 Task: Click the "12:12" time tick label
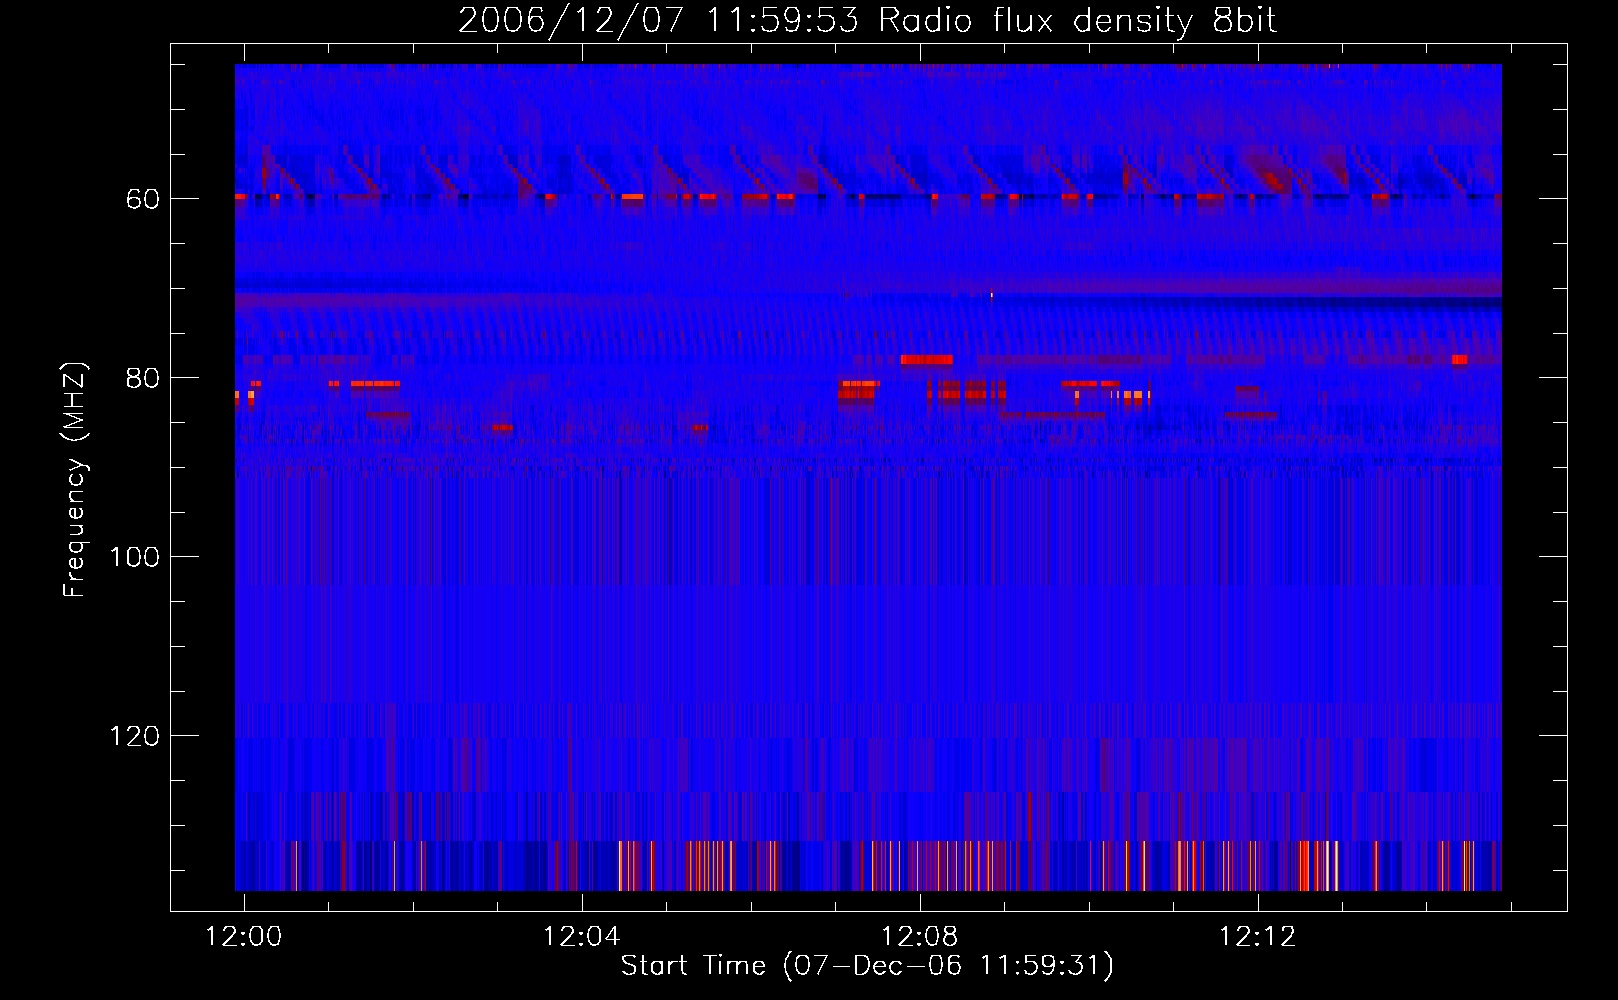click(x=1257, y=937)
